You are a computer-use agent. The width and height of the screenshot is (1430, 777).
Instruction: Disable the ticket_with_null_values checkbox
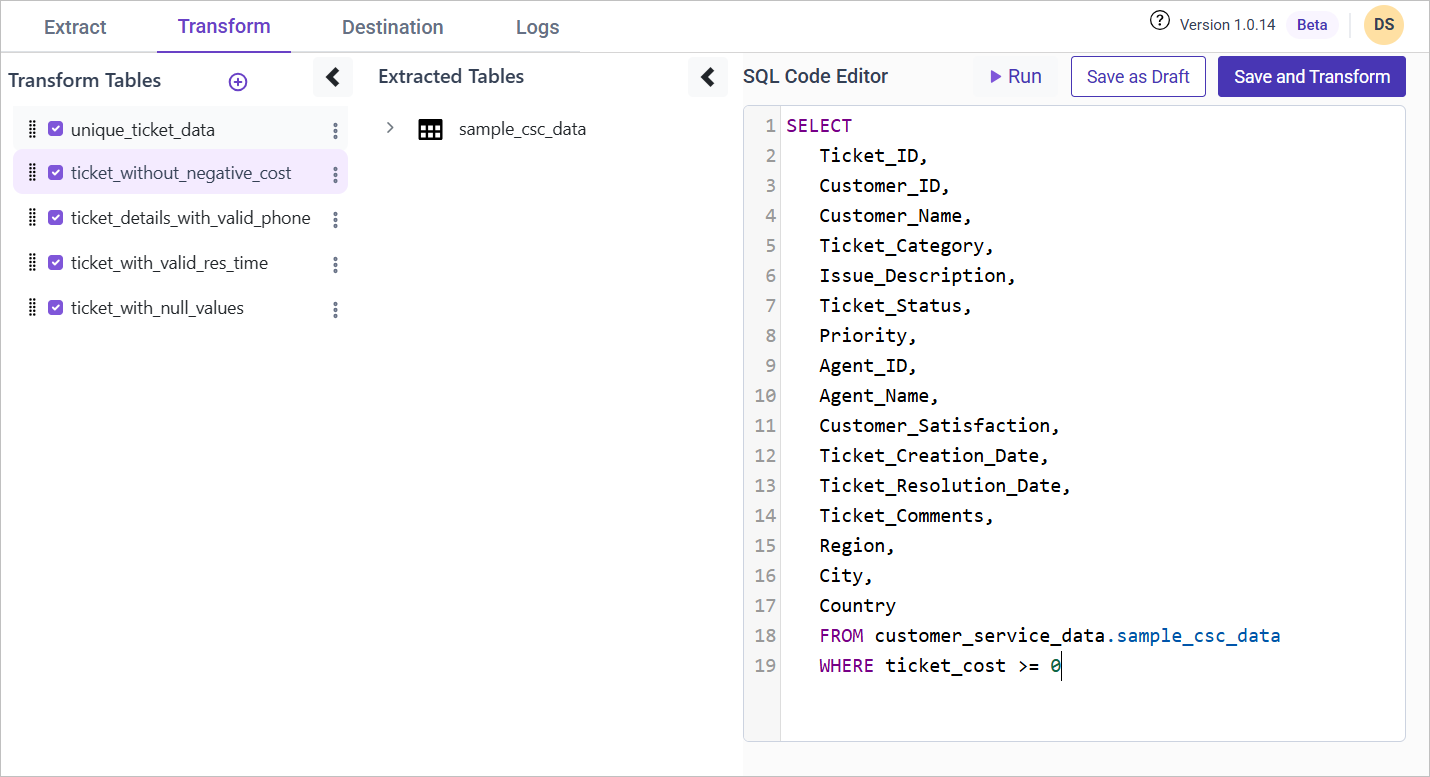[x=56, y=308]
